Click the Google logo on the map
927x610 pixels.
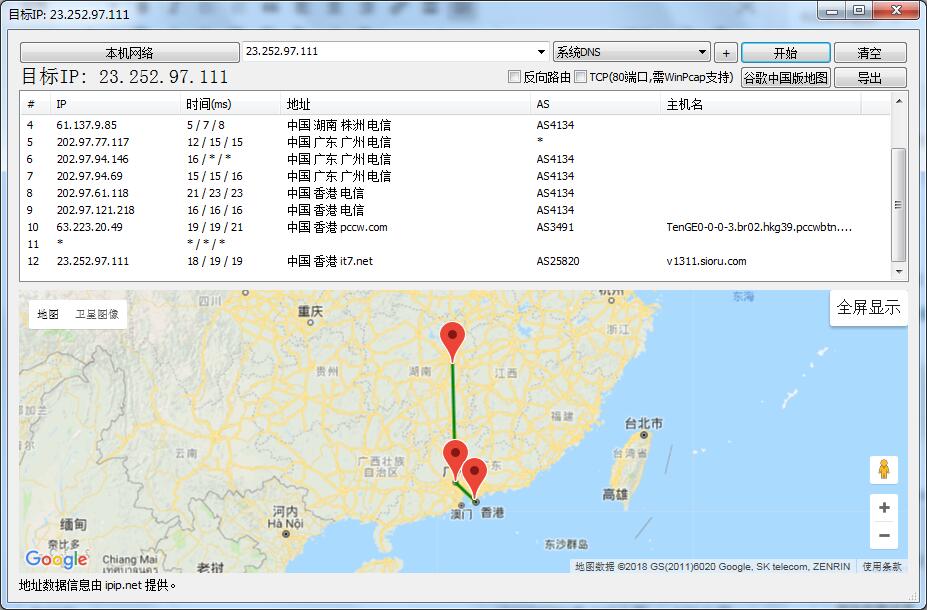(56, 558)
